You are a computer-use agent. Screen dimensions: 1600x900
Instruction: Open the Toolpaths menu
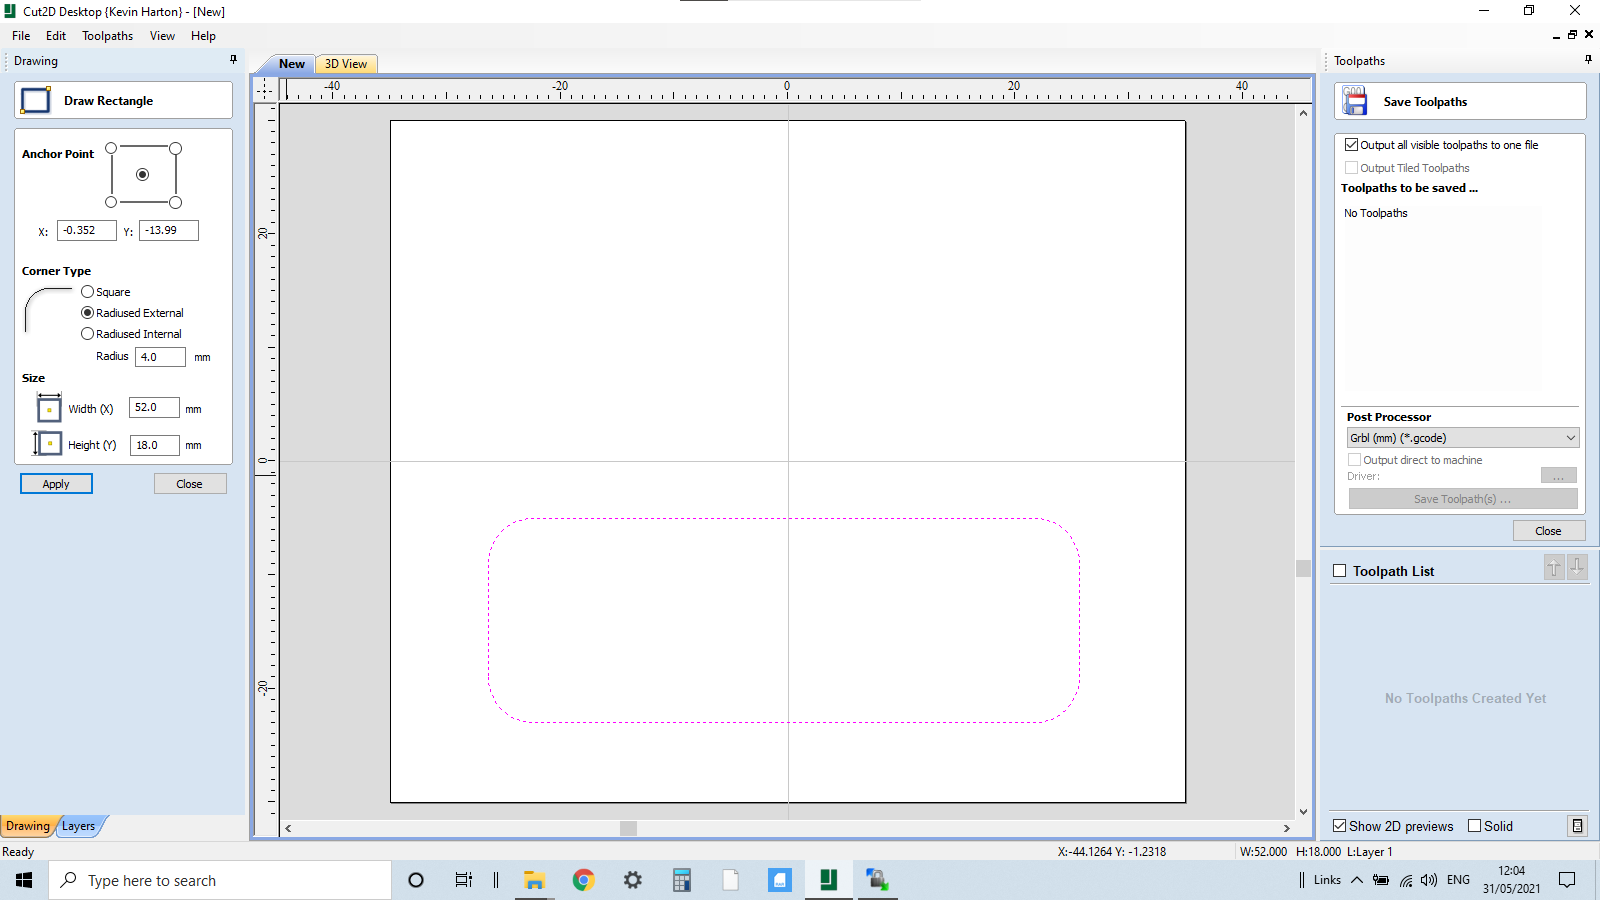[107, 35]
